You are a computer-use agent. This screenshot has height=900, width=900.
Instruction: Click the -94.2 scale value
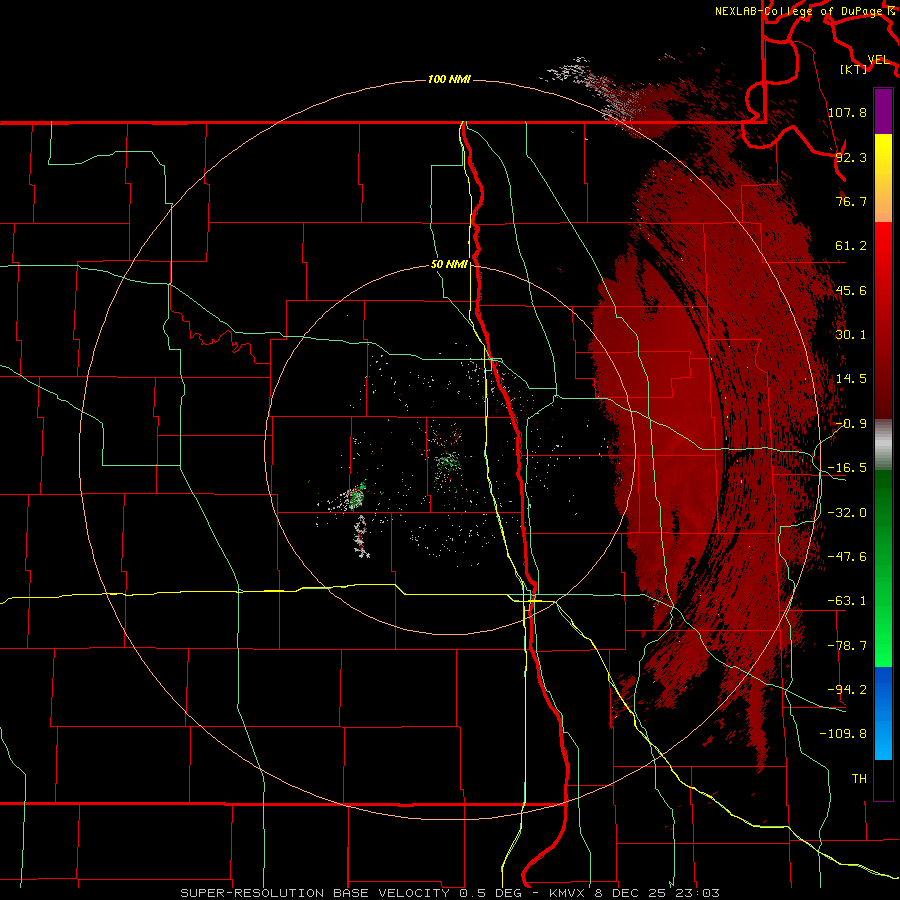(x=847, y=689)
